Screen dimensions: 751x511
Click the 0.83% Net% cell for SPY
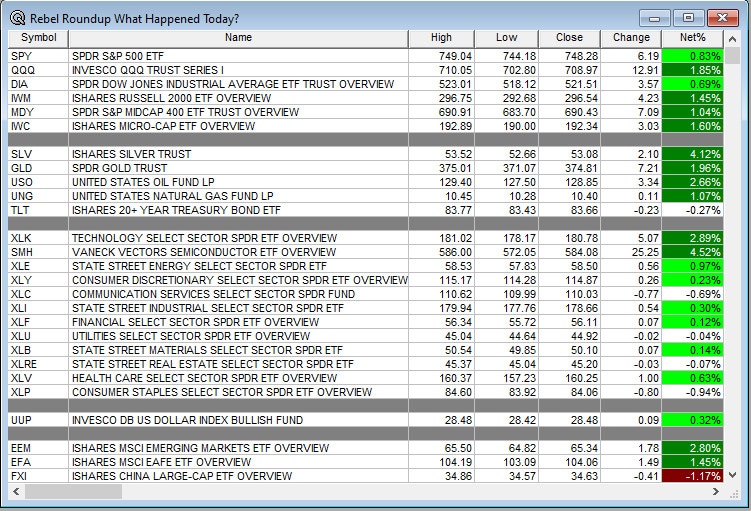point(693,56)
